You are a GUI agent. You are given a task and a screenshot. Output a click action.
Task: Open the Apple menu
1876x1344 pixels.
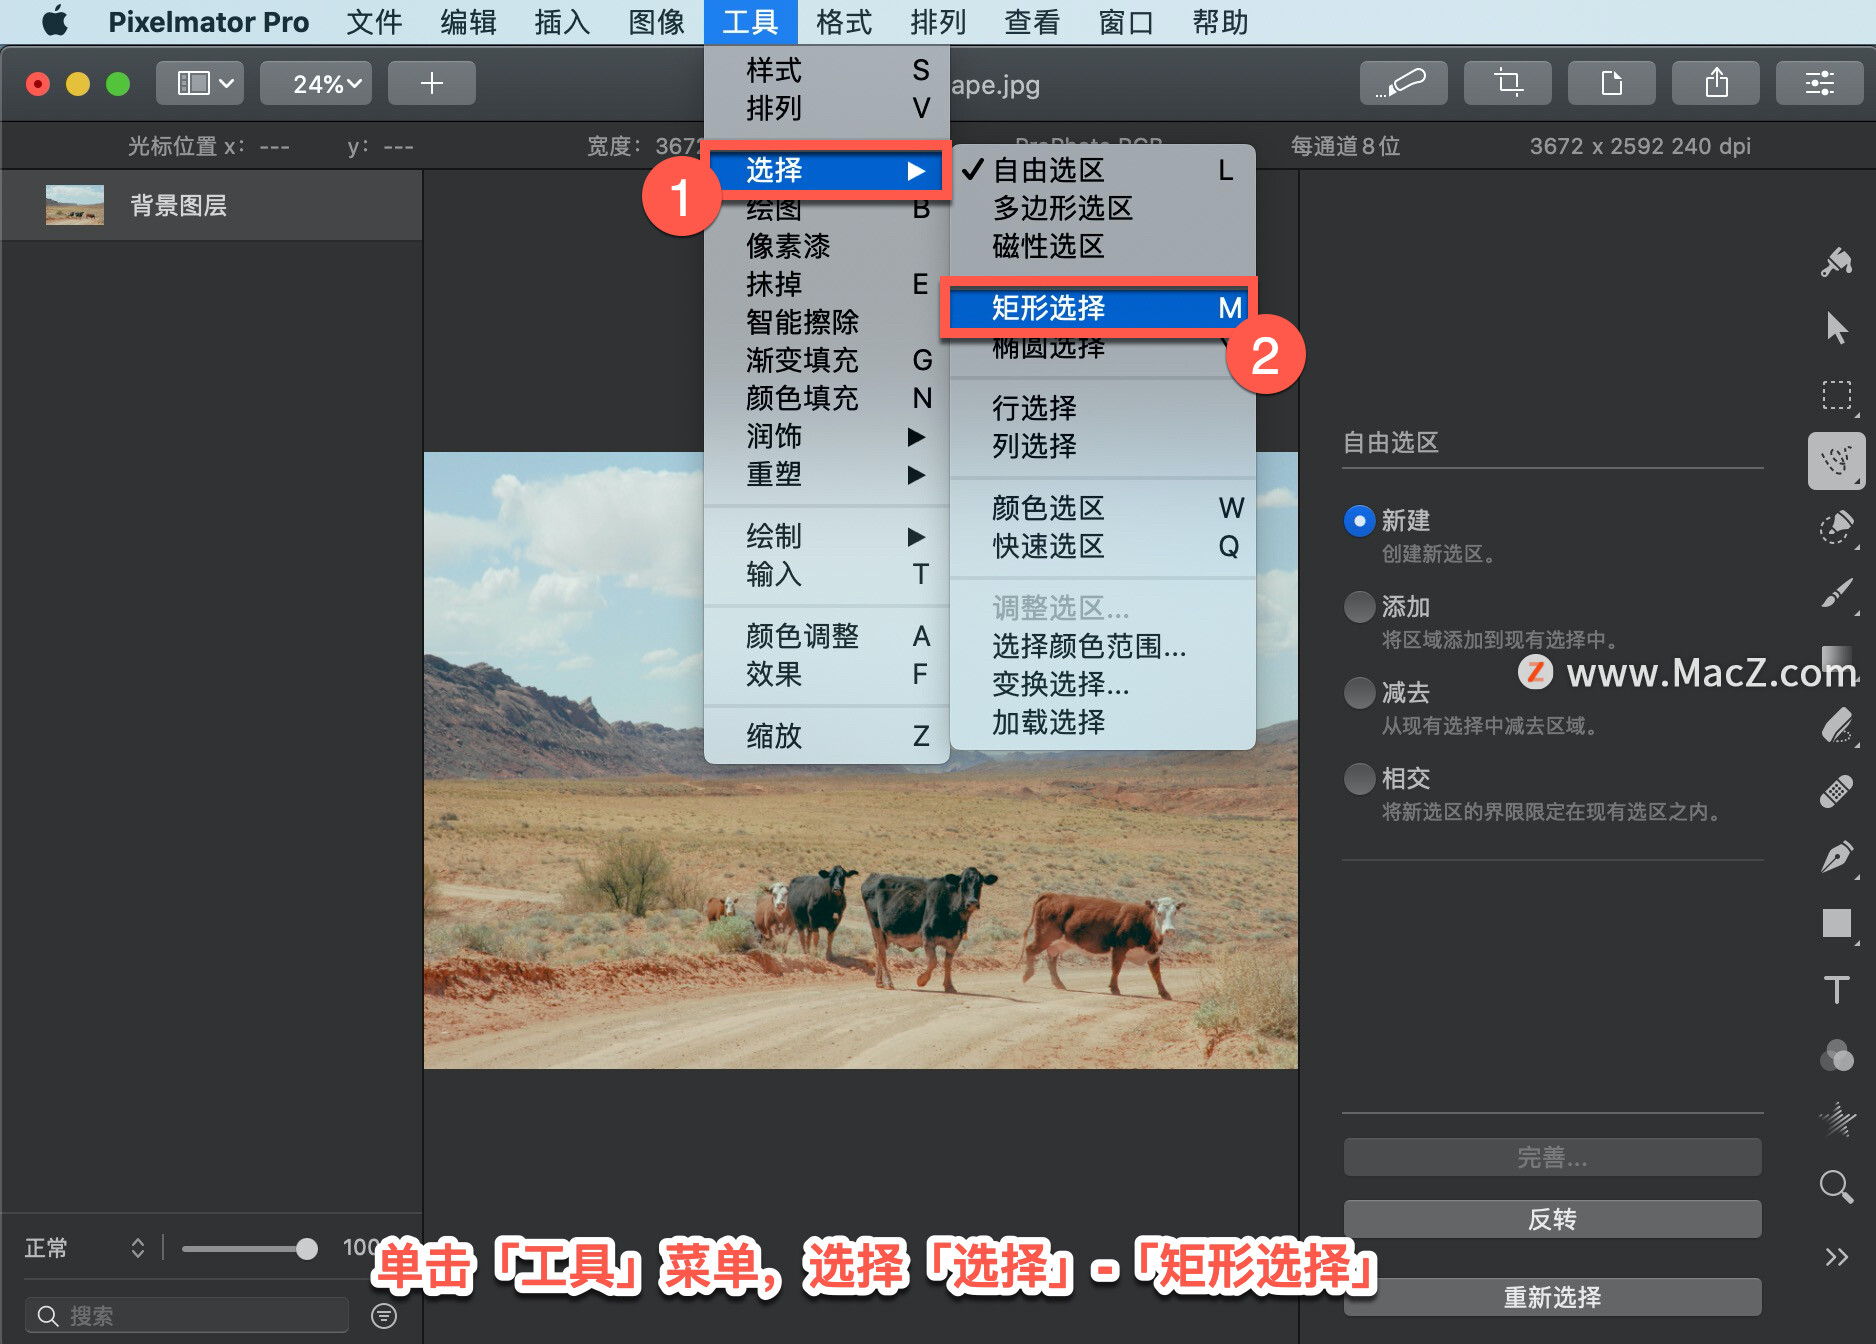coord(55,21)
